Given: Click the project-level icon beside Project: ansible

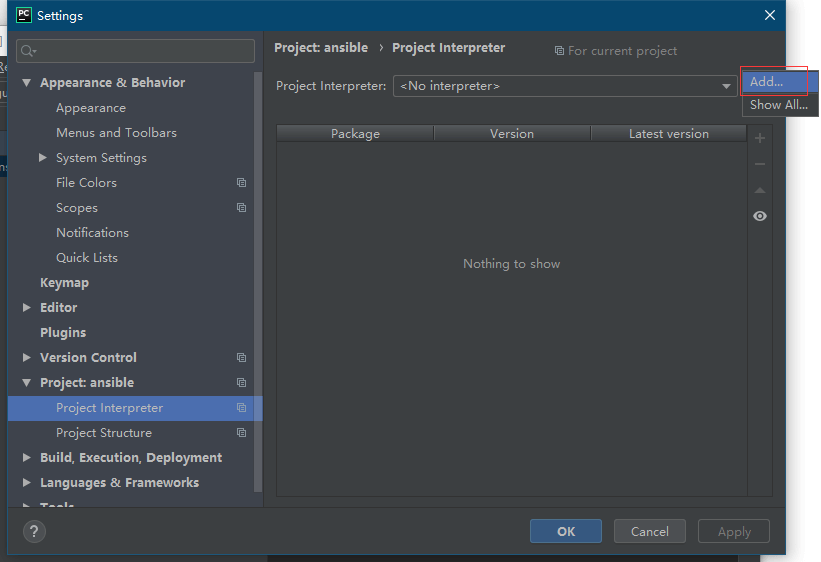Looking at the screenshot, I should click(241, 382).
